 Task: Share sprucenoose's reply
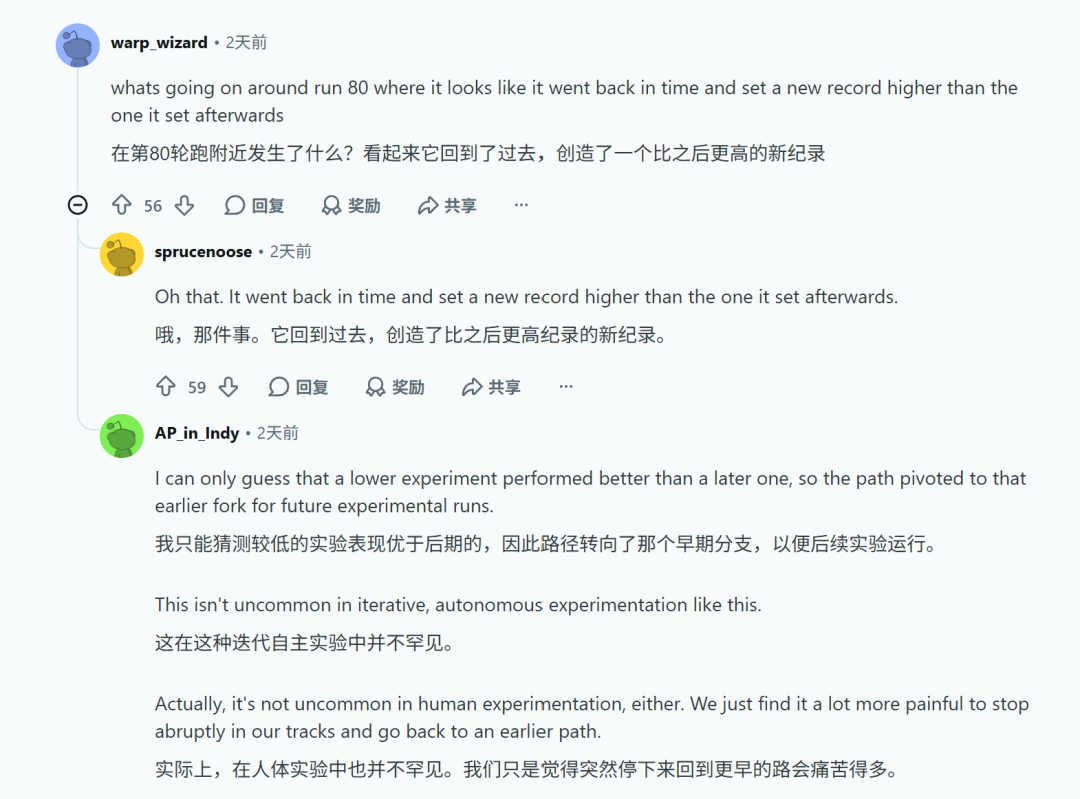(x=491, y=386)
